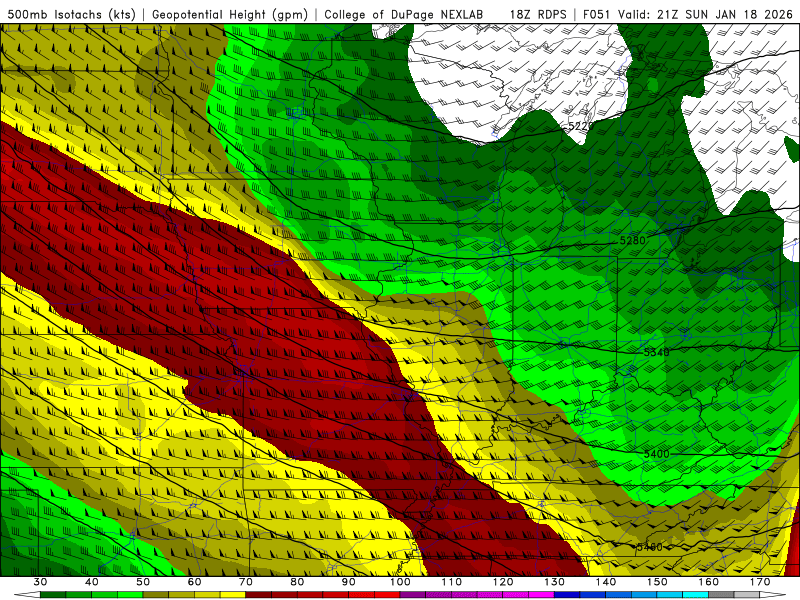Click the 5340 height contour label
The width and height of the screenshot is (800, 600).
pyautogui.click(x=656, y=352)
